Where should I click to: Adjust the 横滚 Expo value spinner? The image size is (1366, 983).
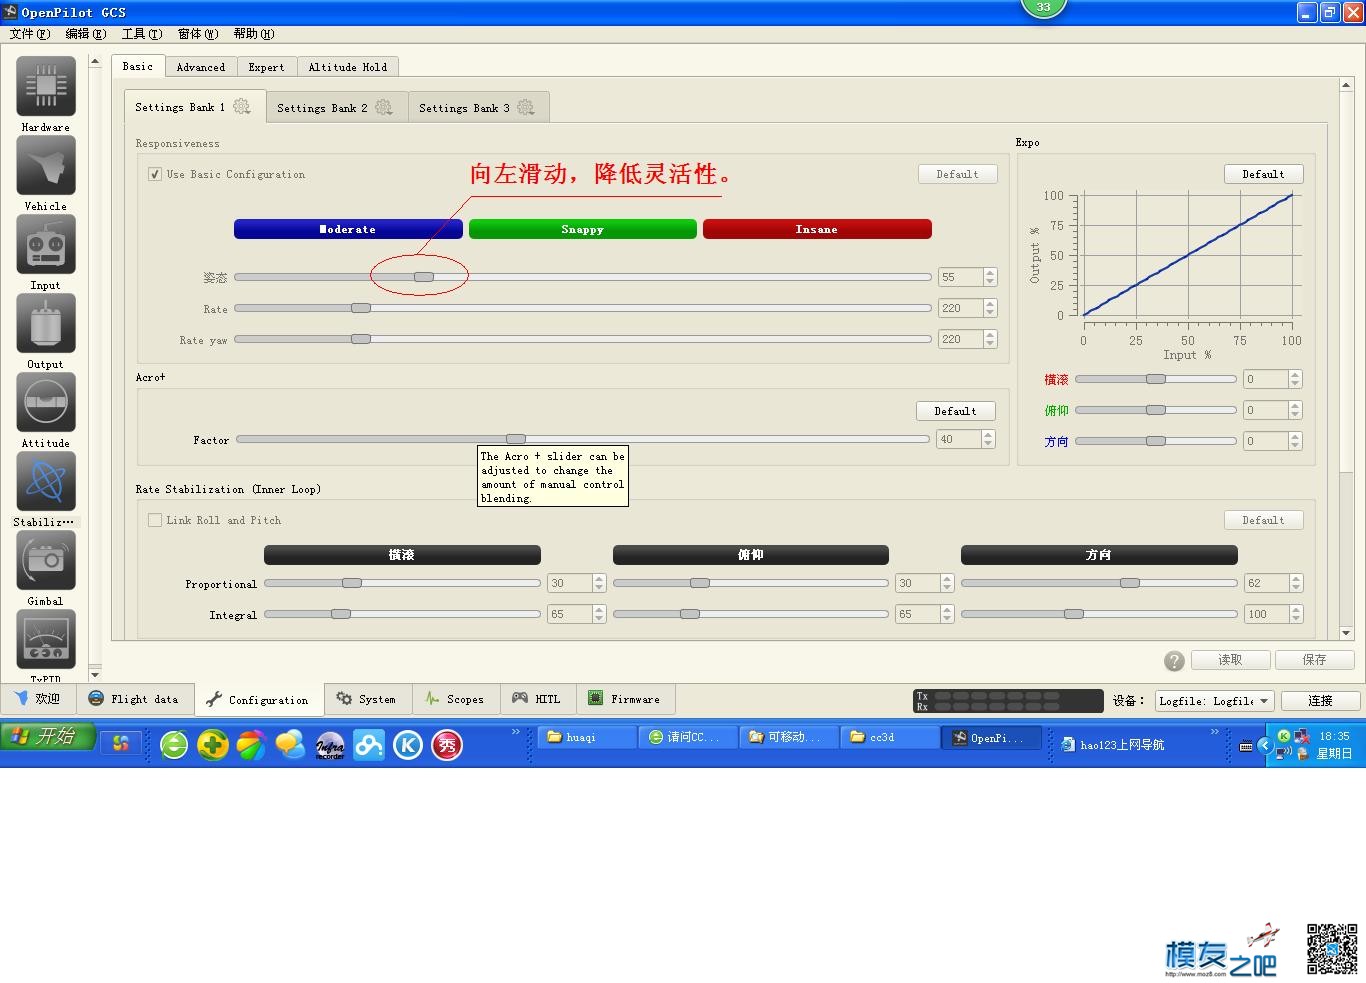tap(1295, 379)
